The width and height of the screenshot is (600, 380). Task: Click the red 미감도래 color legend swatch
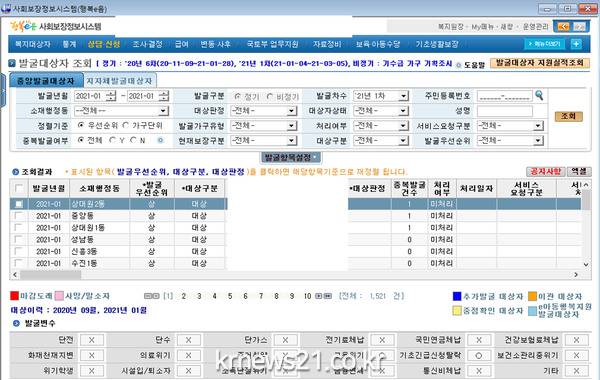point(15,296)
